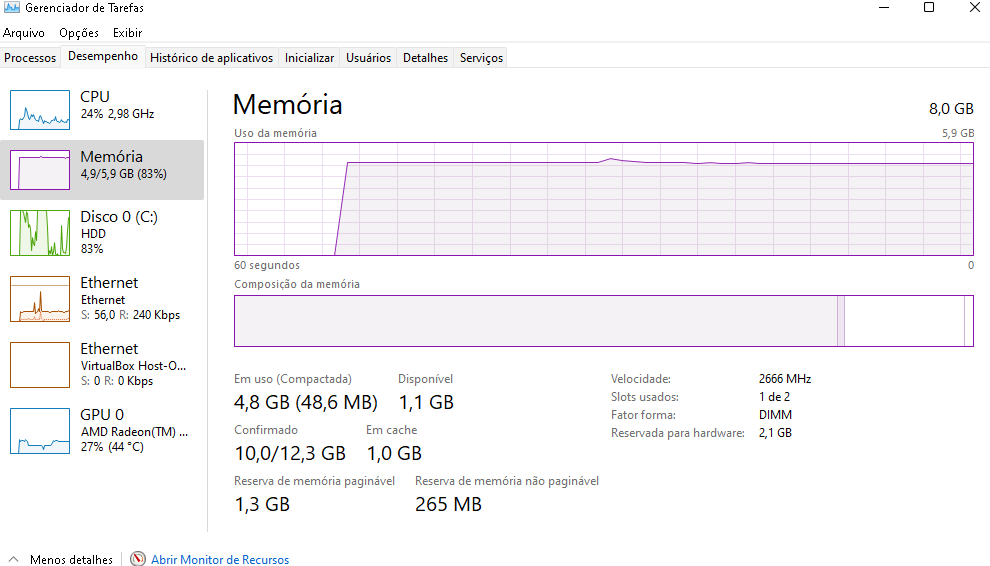Click the Task Manager title bar icon
990x566 pixels.
[11, 8]
